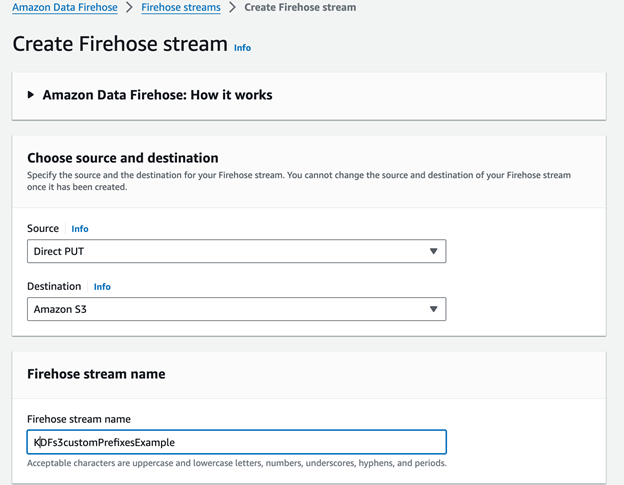Click 'Amazon Data Firehose: How it works' header

point(157,95)
